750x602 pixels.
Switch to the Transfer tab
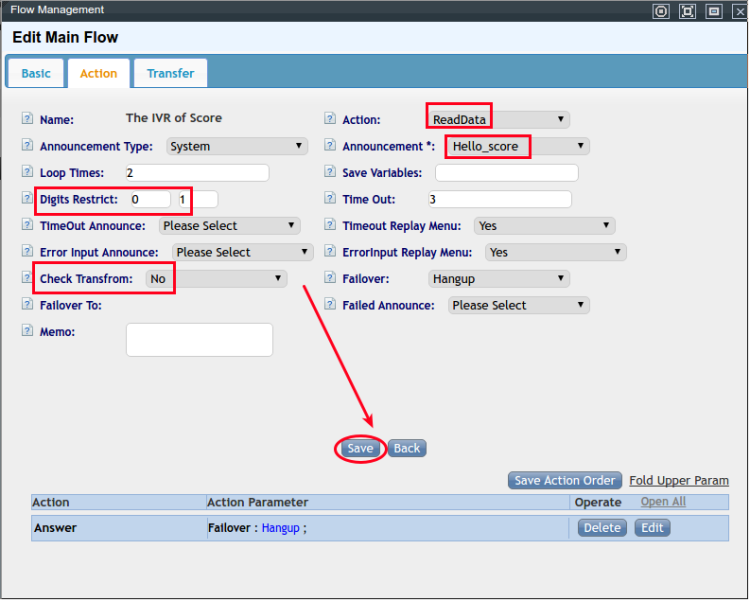point(170,73)
